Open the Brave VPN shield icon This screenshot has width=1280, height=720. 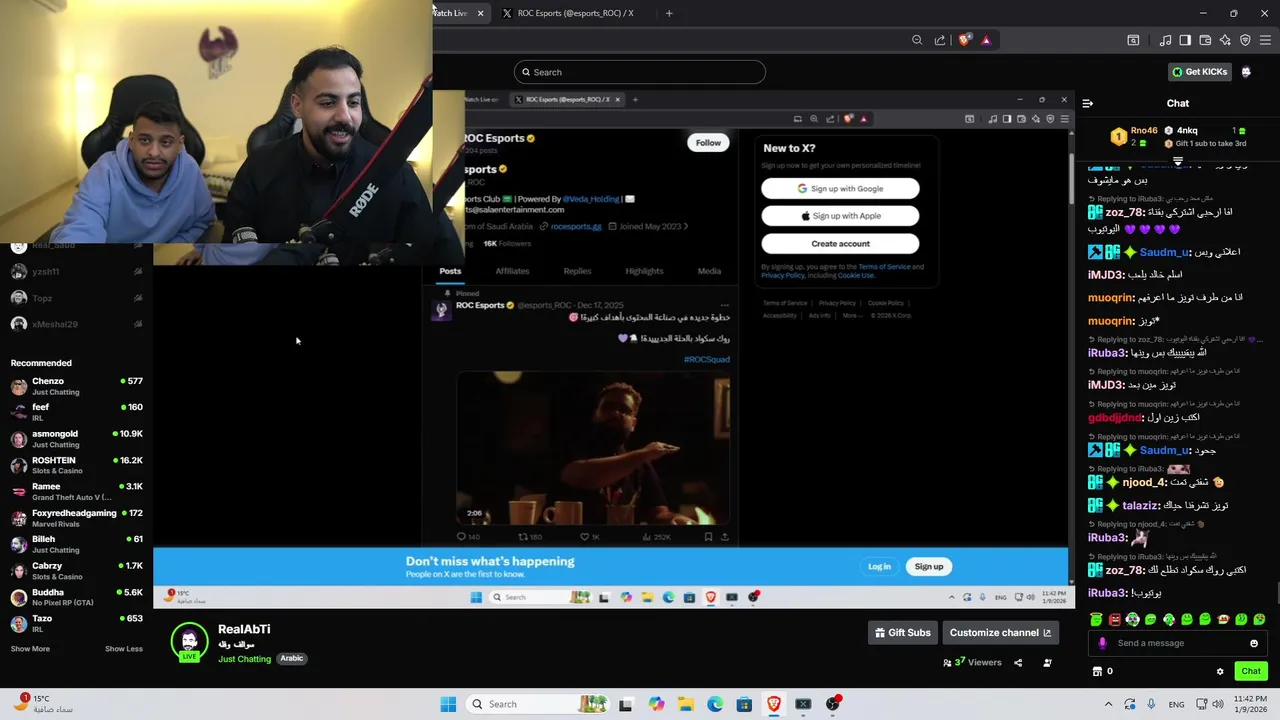(1245, 40)
